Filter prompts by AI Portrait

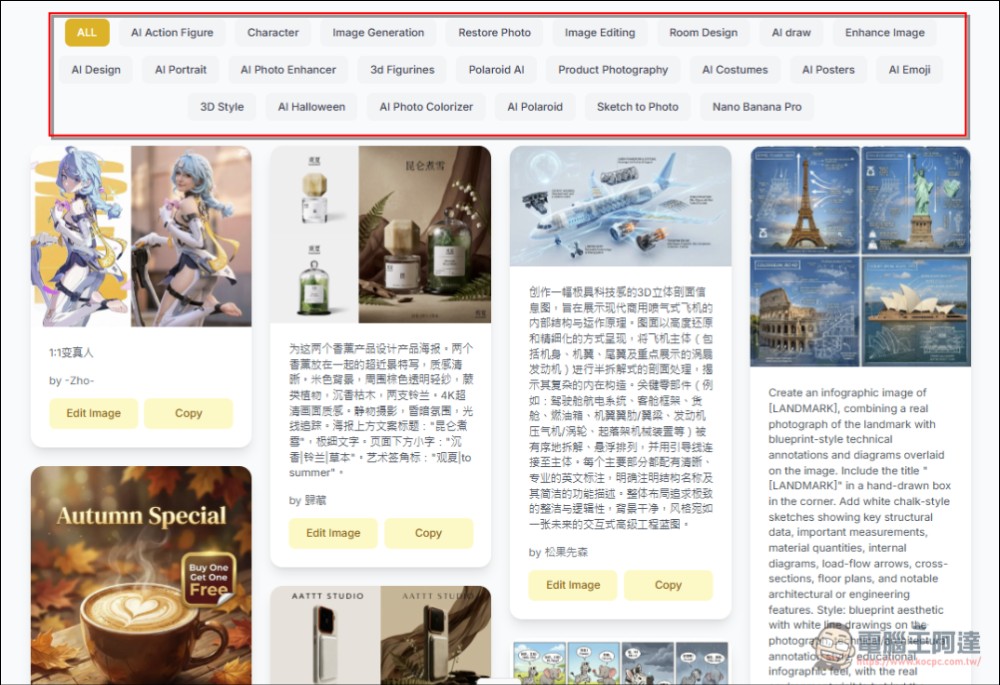[x=181, y=70]
